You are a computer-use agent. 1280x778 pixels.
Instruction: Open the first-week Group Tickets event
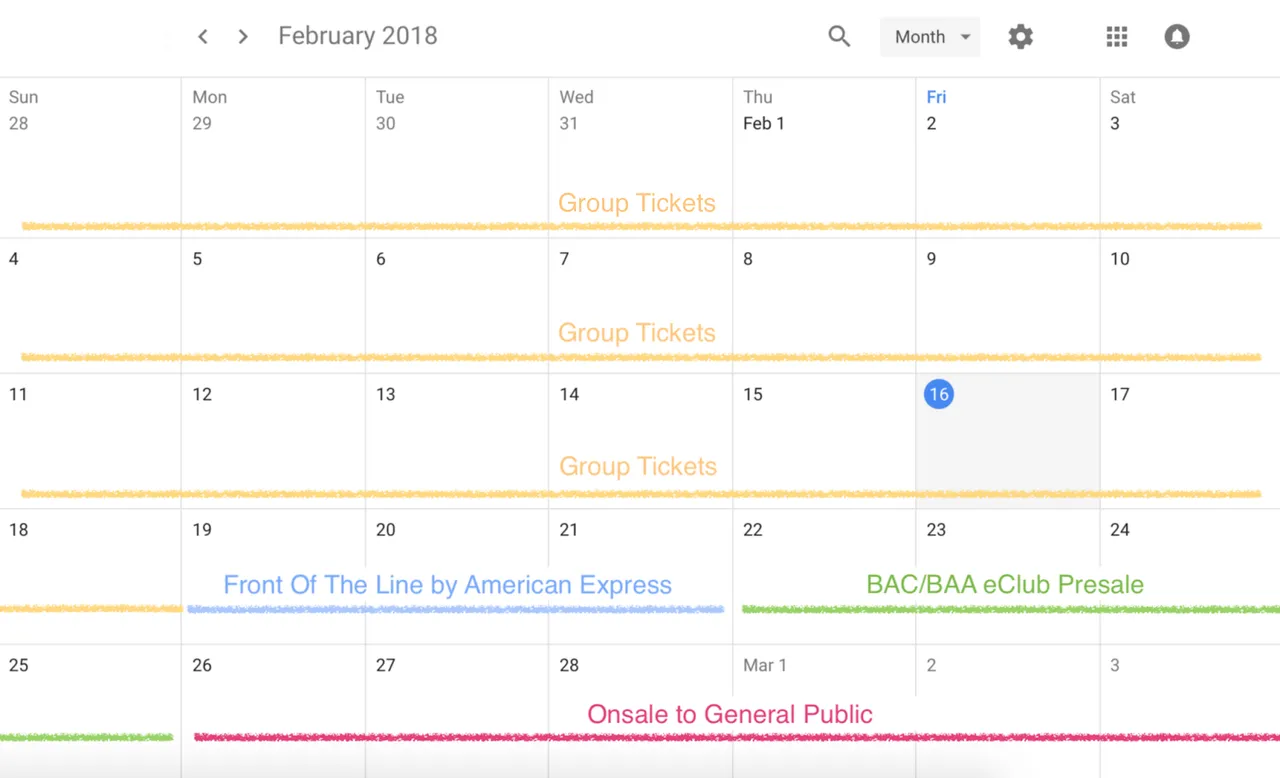click(x=637, y=203)
